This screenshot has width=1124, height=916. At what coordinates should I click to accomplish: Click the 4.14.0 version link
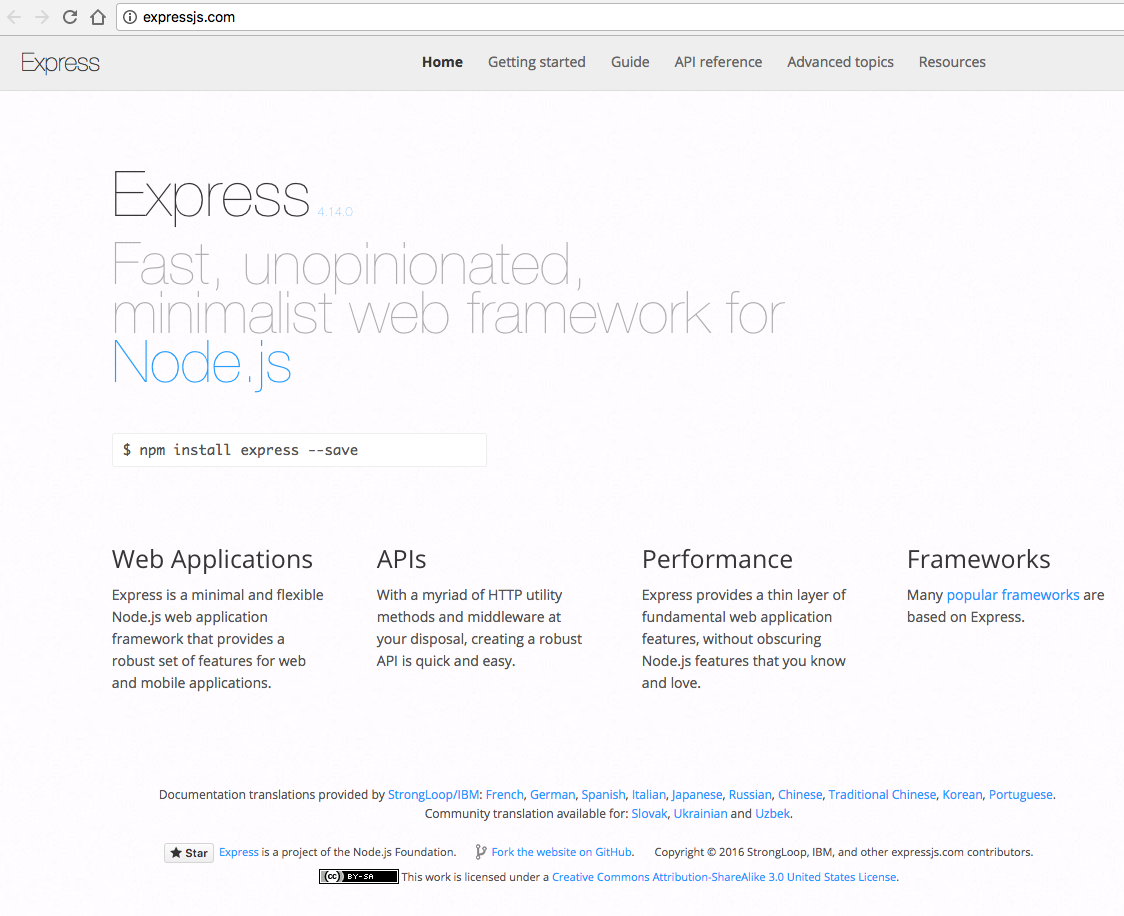[335, 211]
